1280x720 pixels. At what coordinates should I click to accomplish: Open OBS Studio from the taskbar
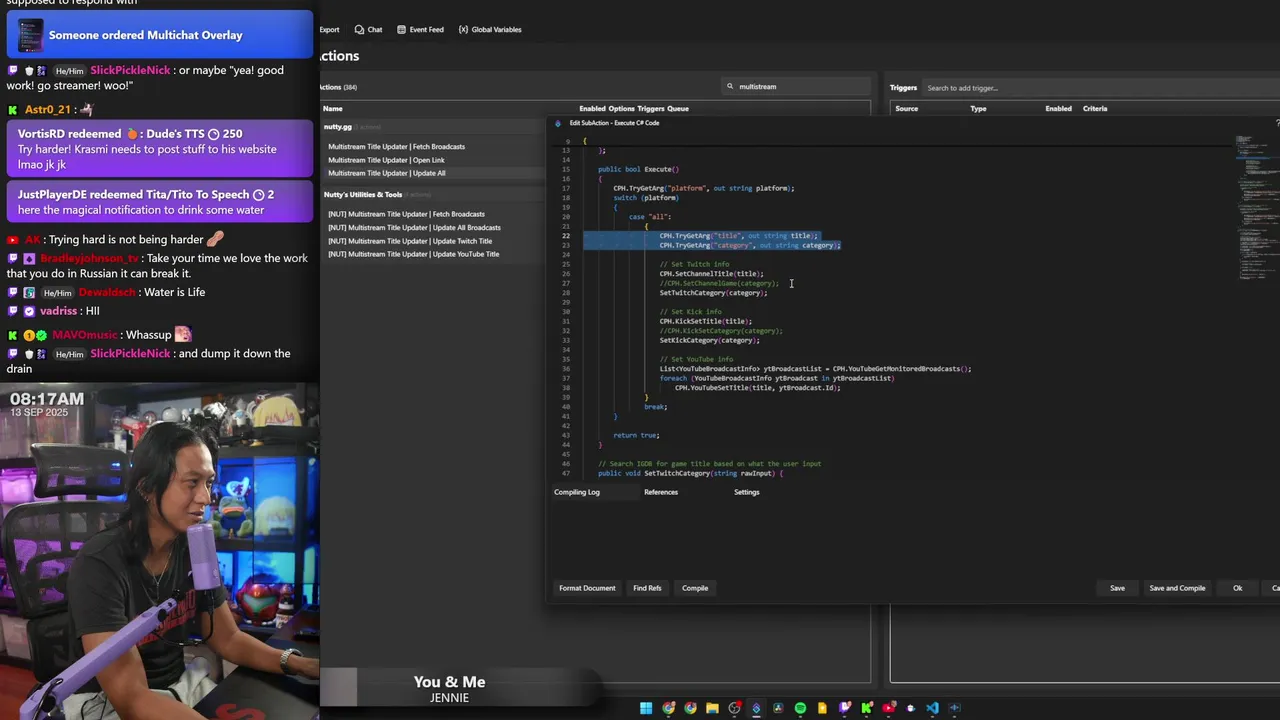(x=734, y=708)
